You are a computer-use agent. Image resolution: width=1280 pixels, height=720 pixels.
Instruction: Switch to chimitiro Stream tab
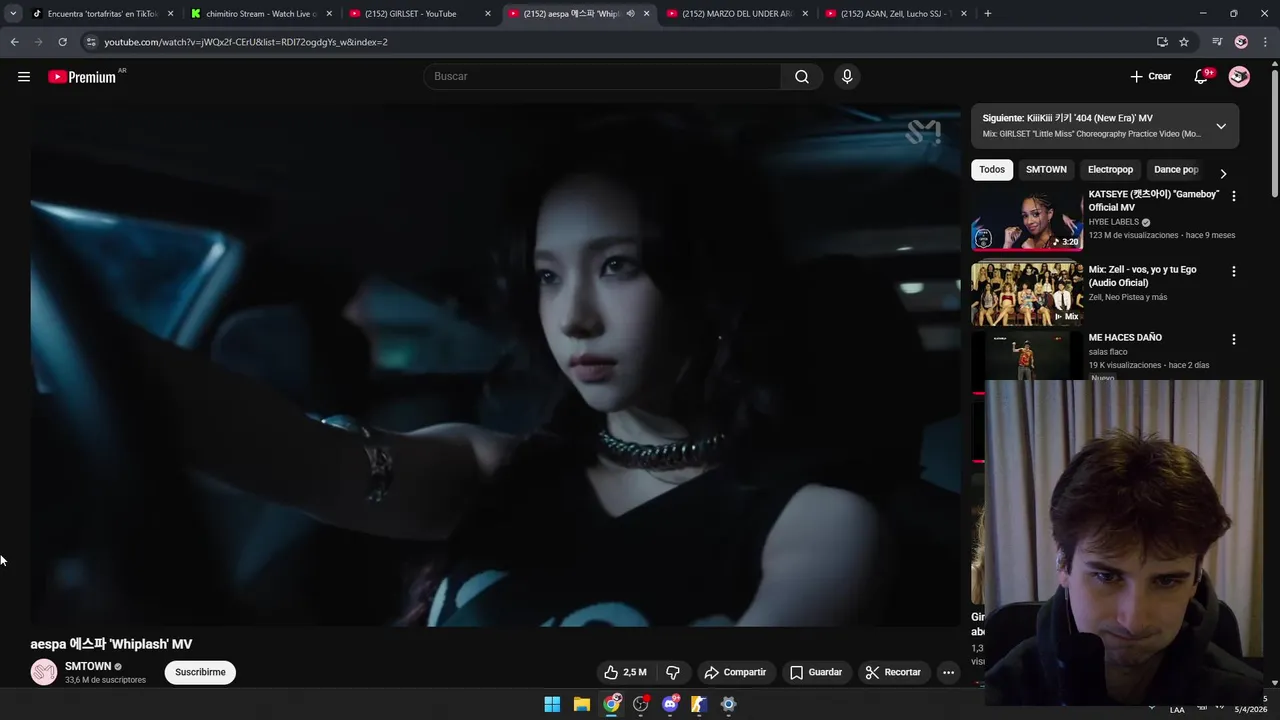[x=260, y=14]
